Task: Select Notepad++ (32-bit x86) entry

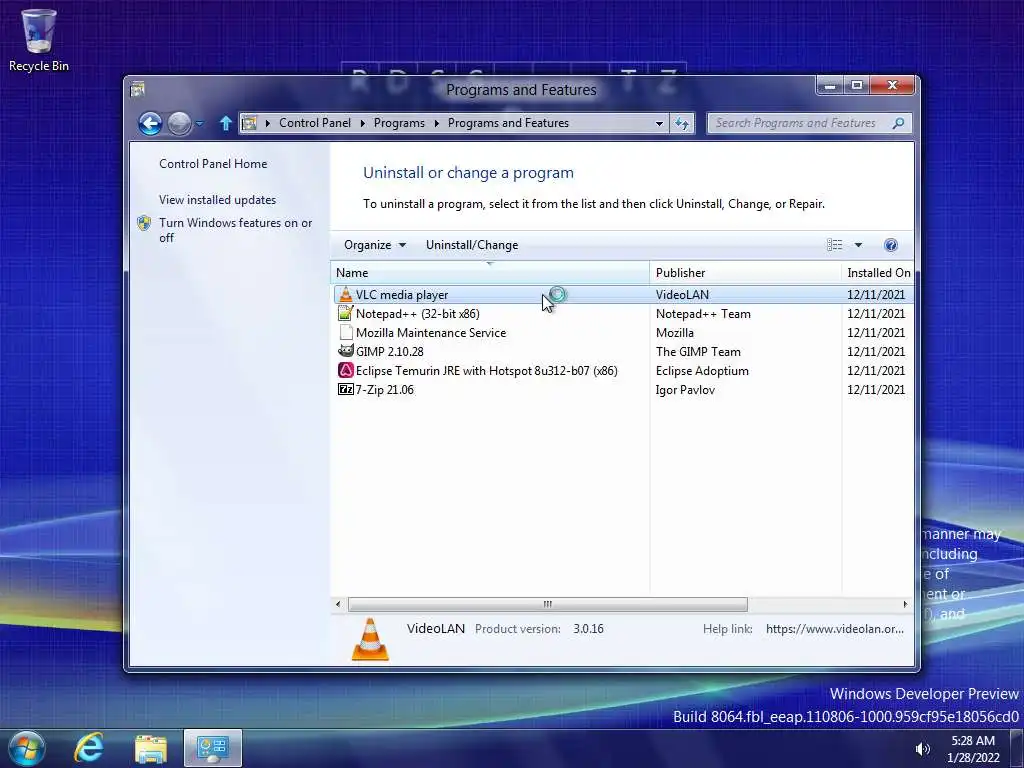Action: click(417, 313)
